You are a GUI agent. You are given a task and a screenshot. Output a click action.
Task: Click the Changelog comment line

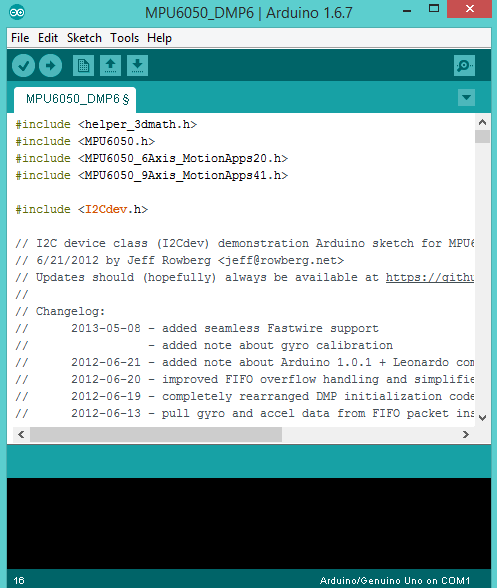tap(60, 311)
